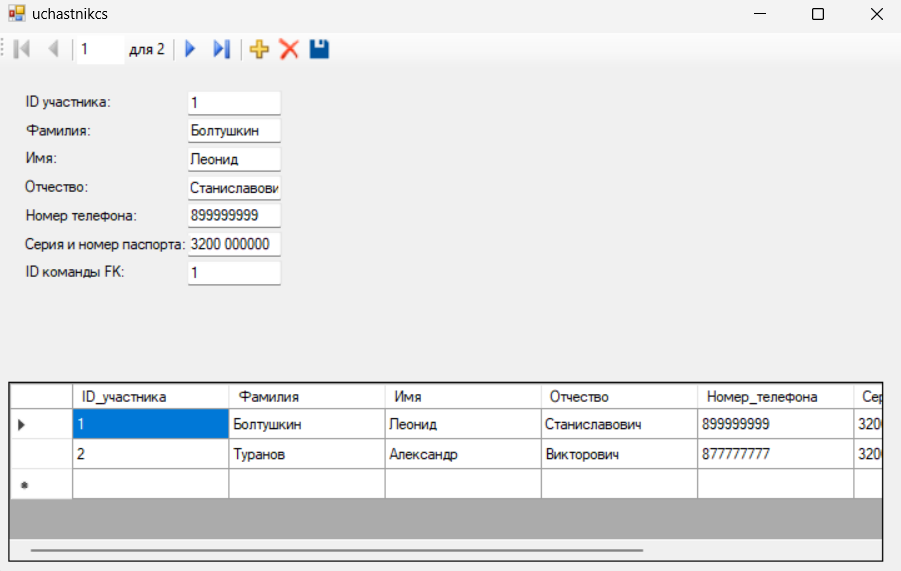The image size is (901, 571).
Task: Click the Леонид cell in the grid
Action: point(463,424)
